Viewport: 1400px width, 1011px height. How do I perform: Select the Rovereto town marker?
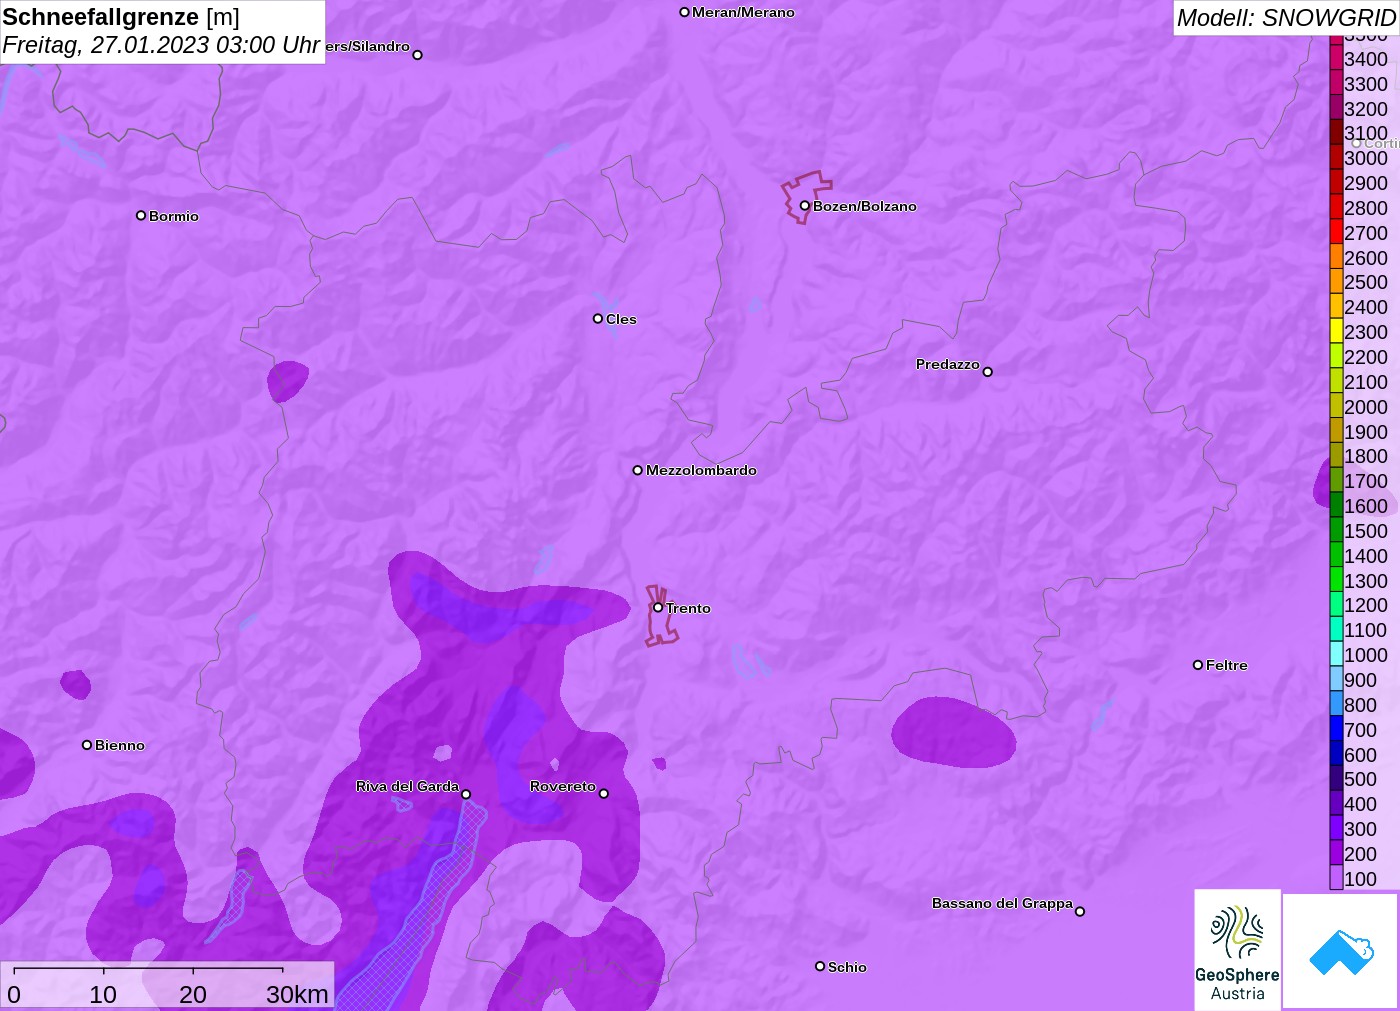click(x=603, y=794)
